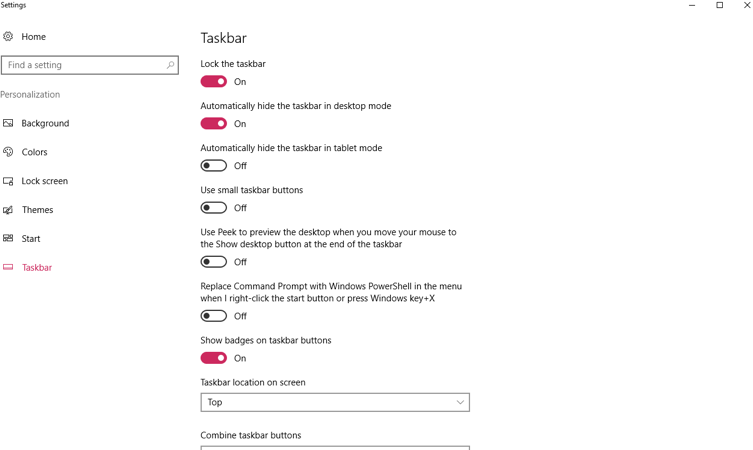
Task: Click the Colors palette icon
Action: click(8, 152)
